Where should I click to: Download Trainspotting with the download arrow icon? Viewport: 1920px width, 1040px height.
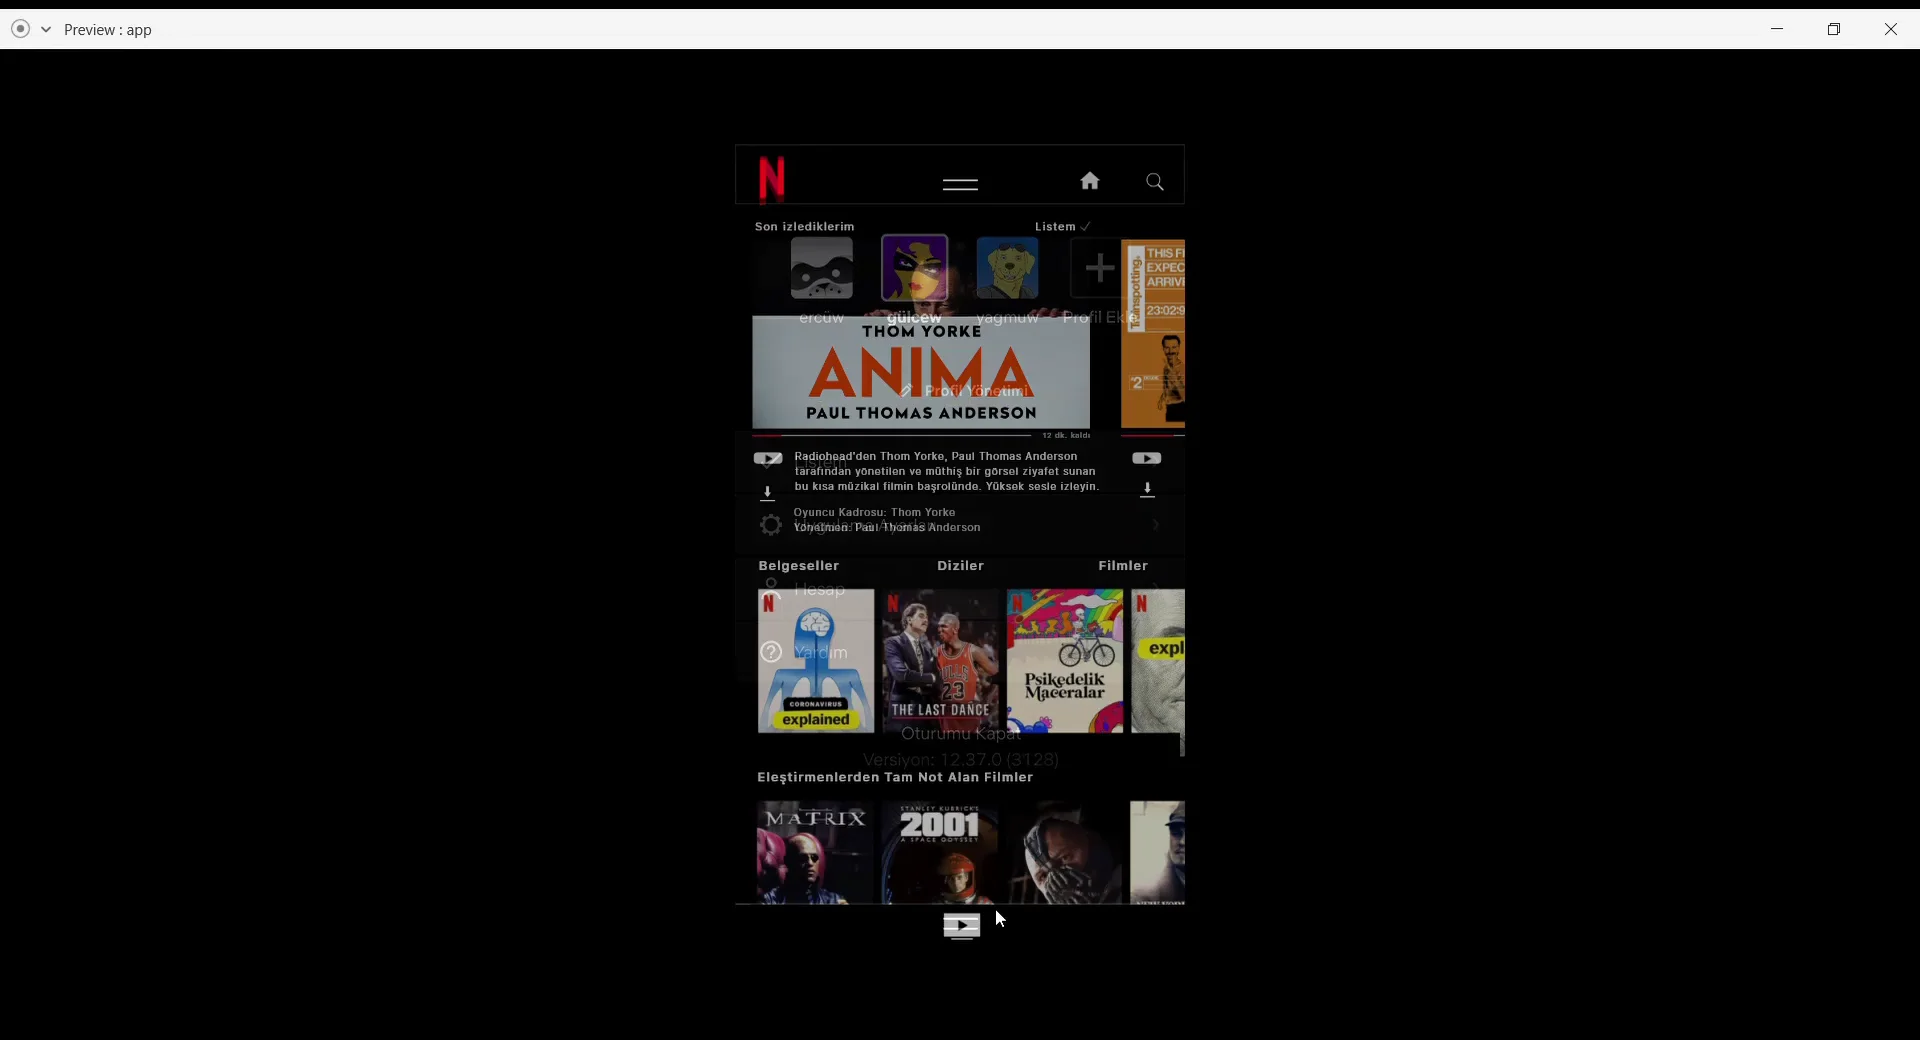1148,490
